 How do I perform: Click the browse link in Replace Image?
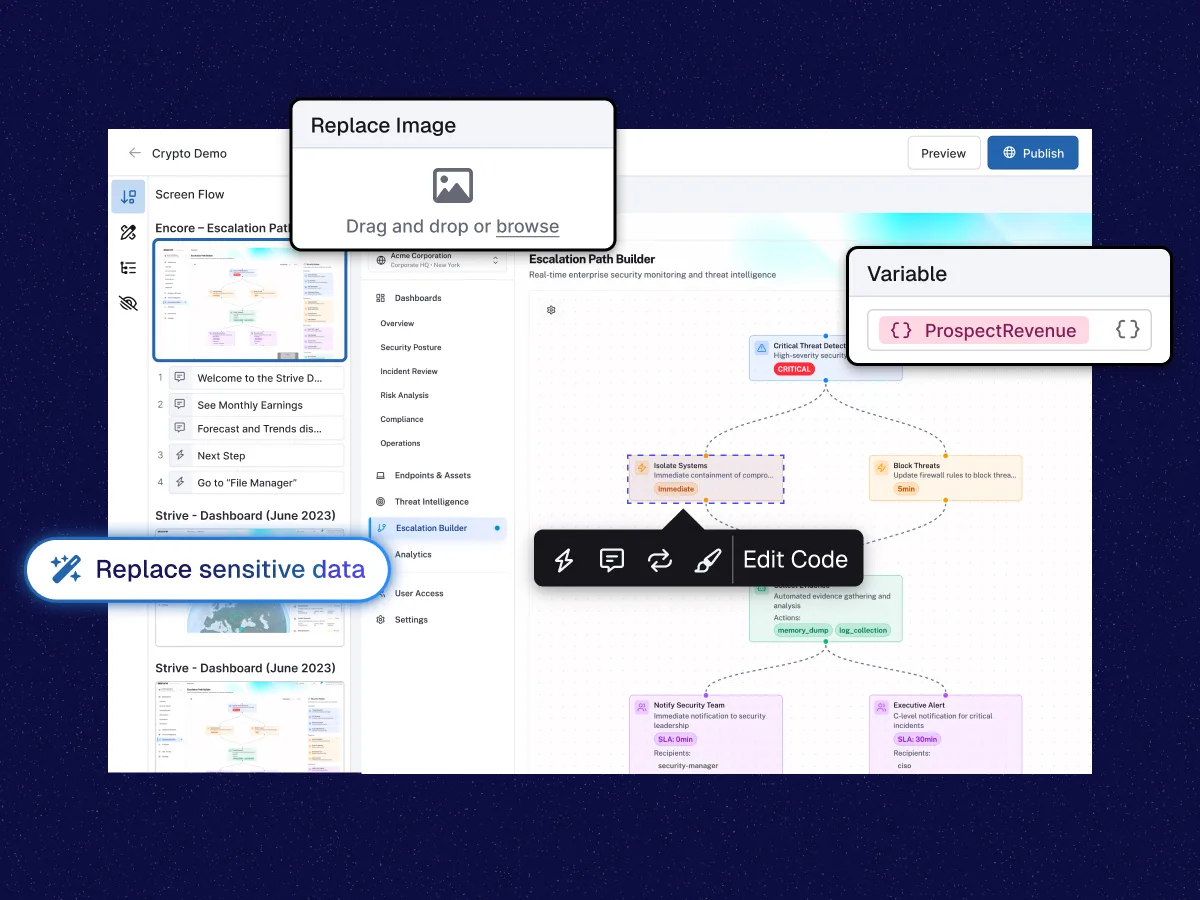pos(527,227)
